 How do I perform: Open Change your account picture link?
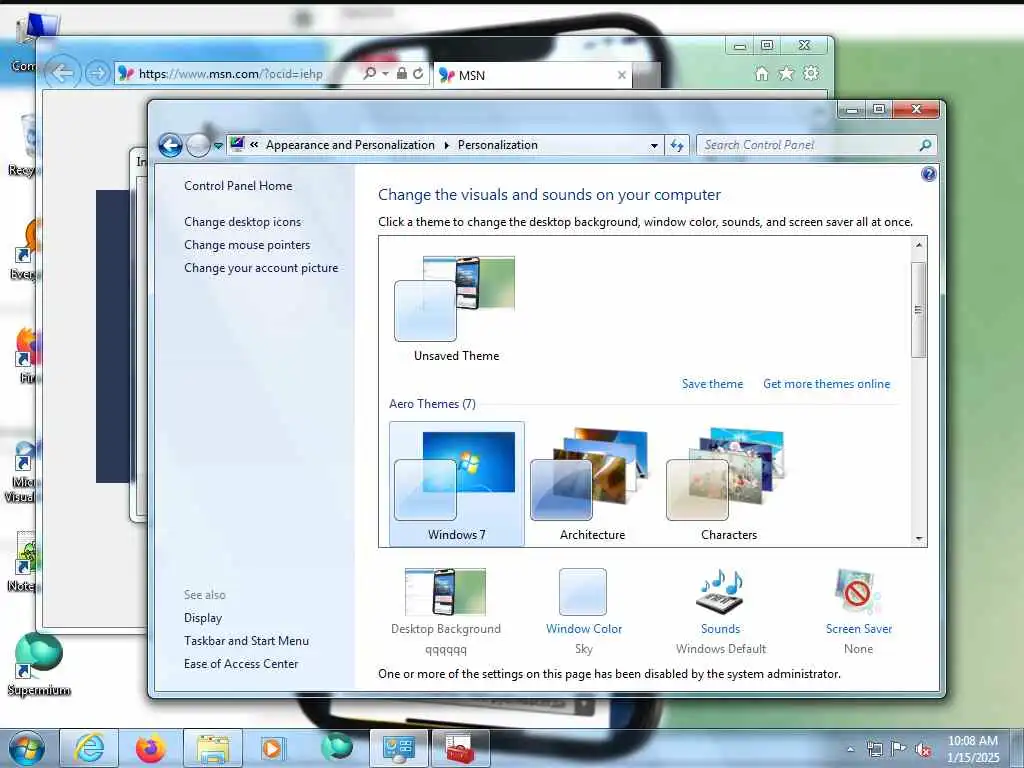[x=261, y=268]
